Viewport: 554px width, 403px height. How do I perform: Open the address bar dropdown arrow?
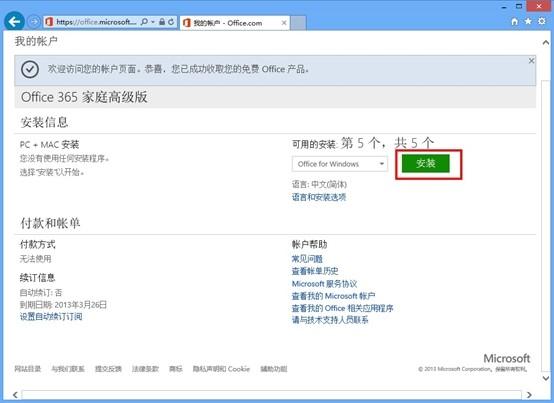click(x=153, y=22)
